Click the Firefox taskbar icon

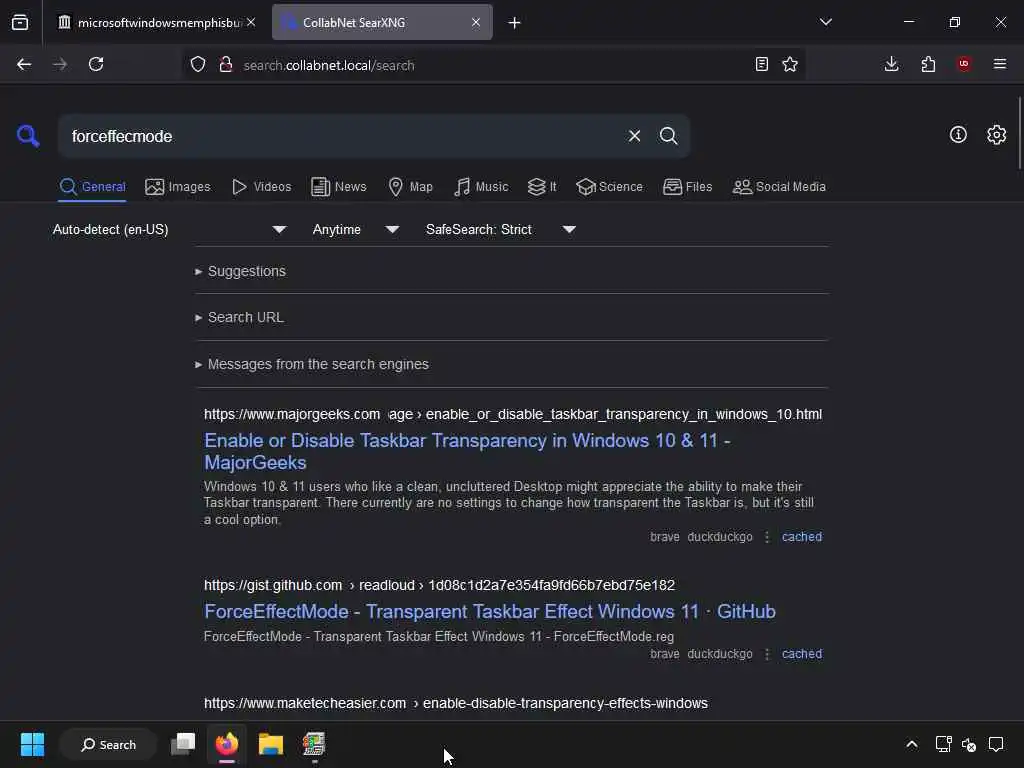[x=227, y=744]
